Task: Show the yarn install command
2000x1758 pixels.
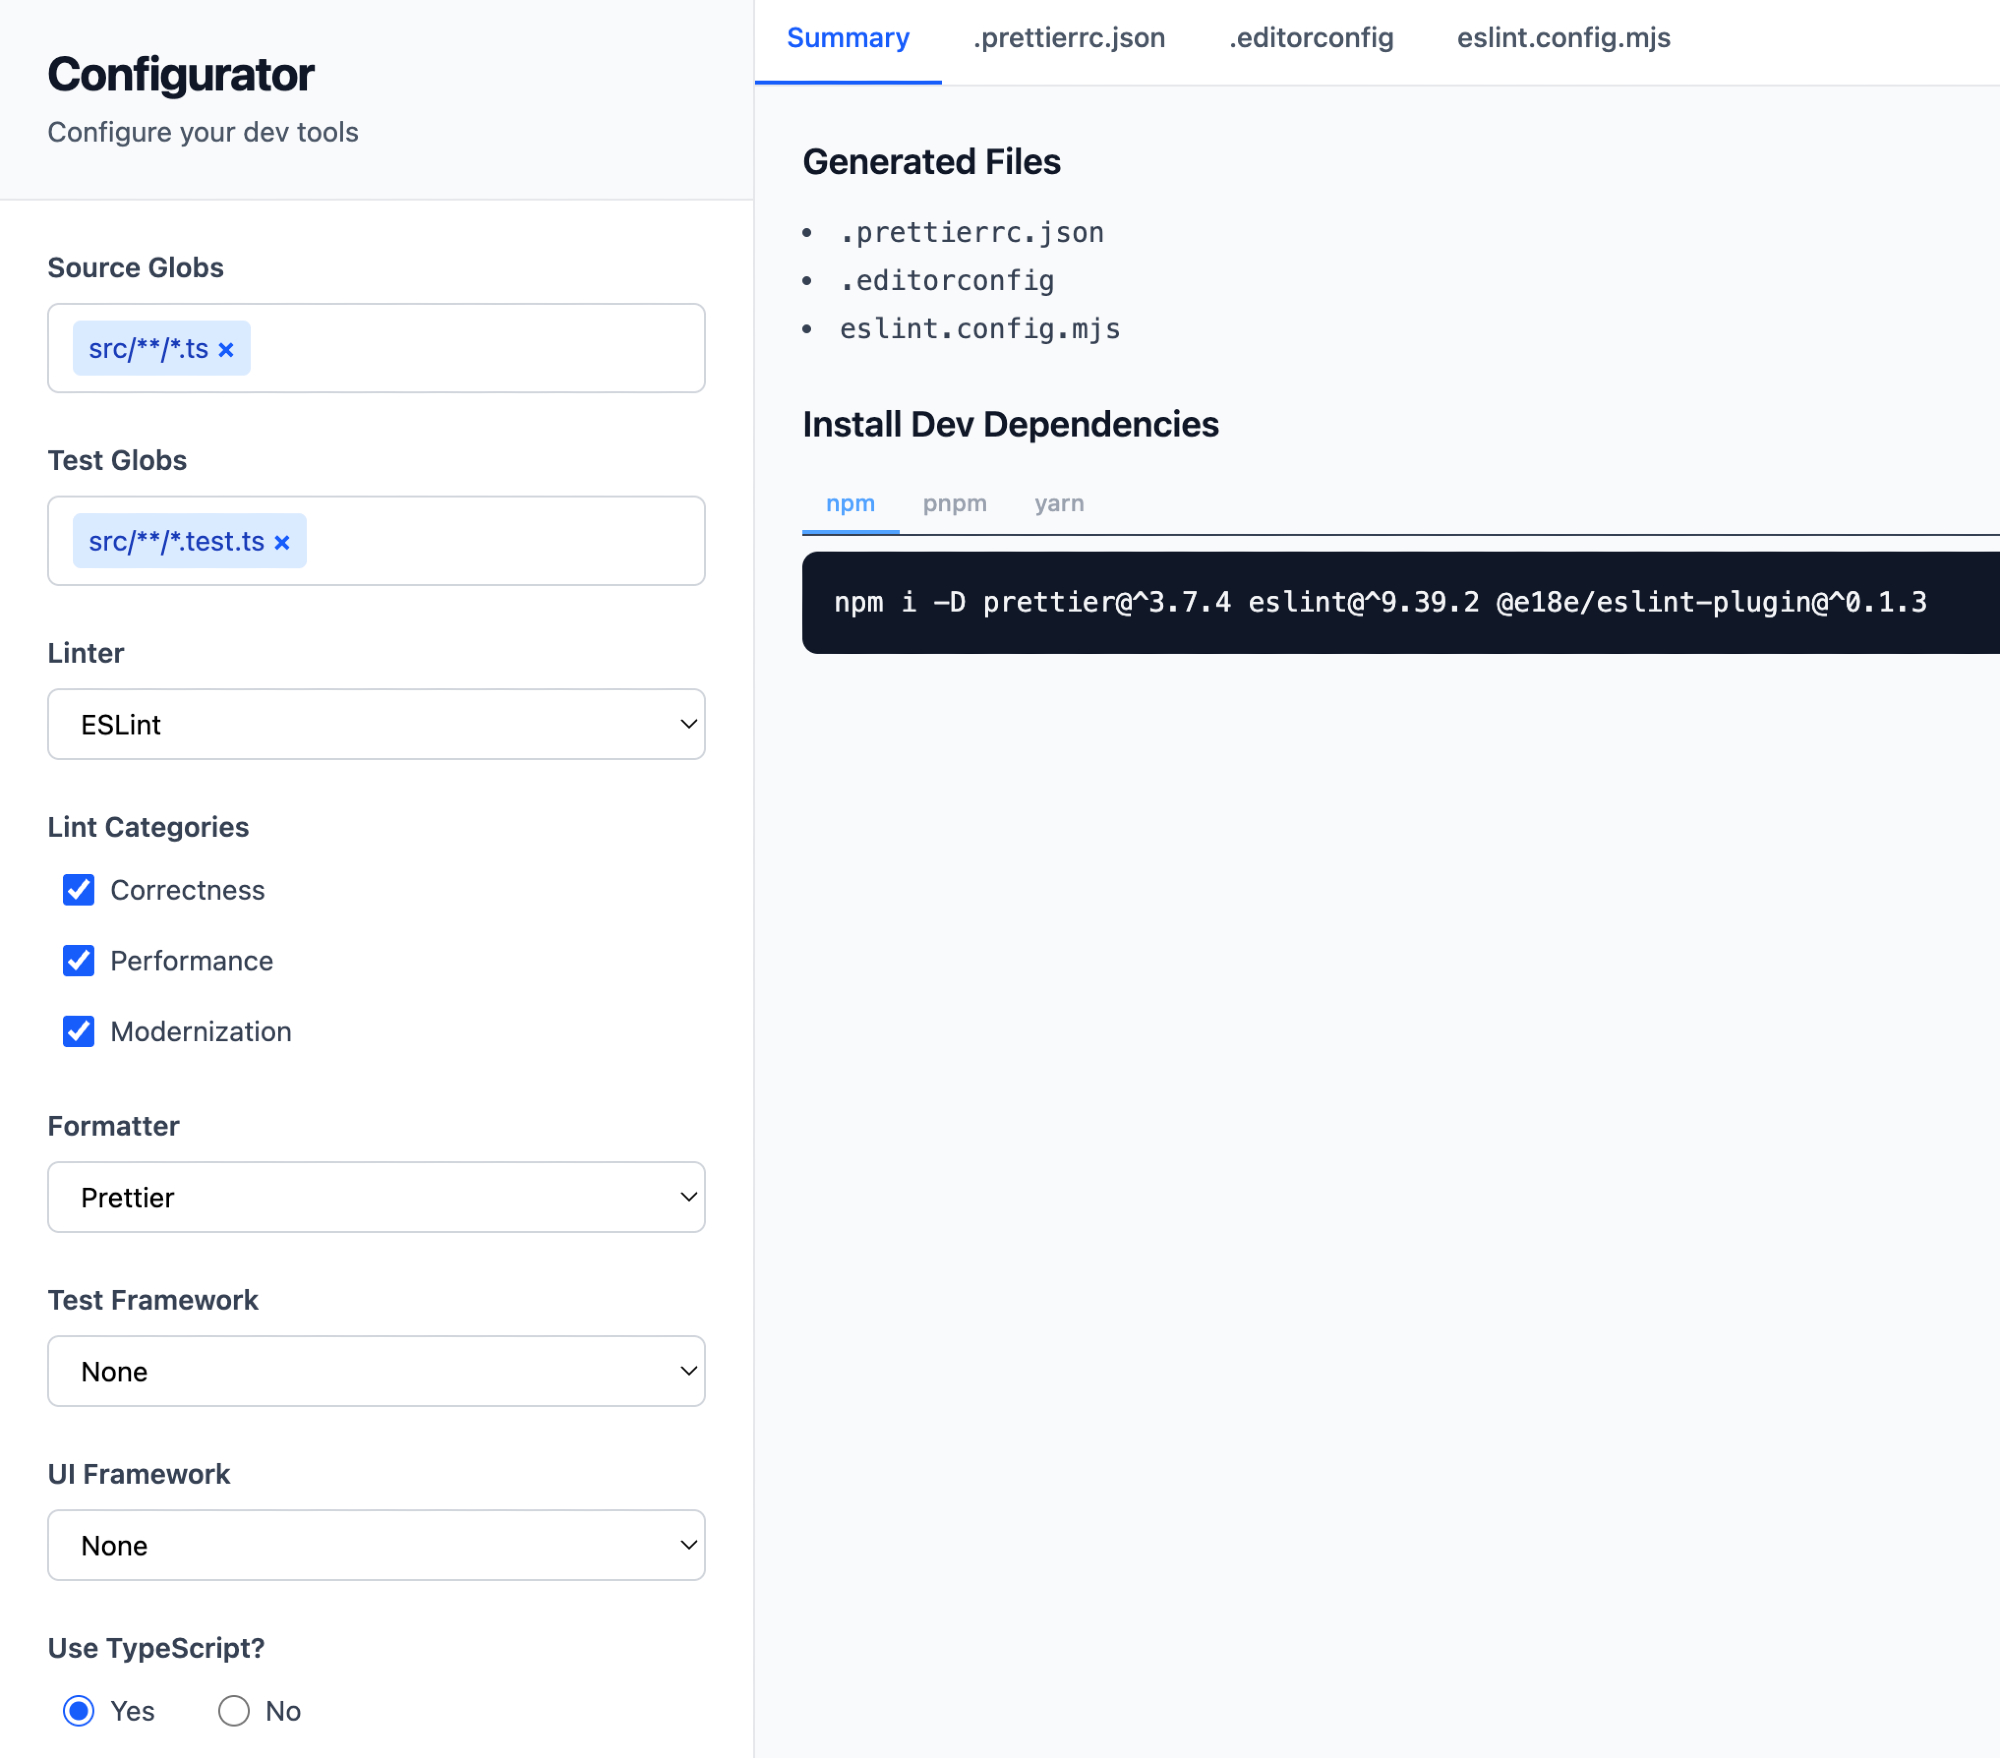Action: coord(1058,503)
